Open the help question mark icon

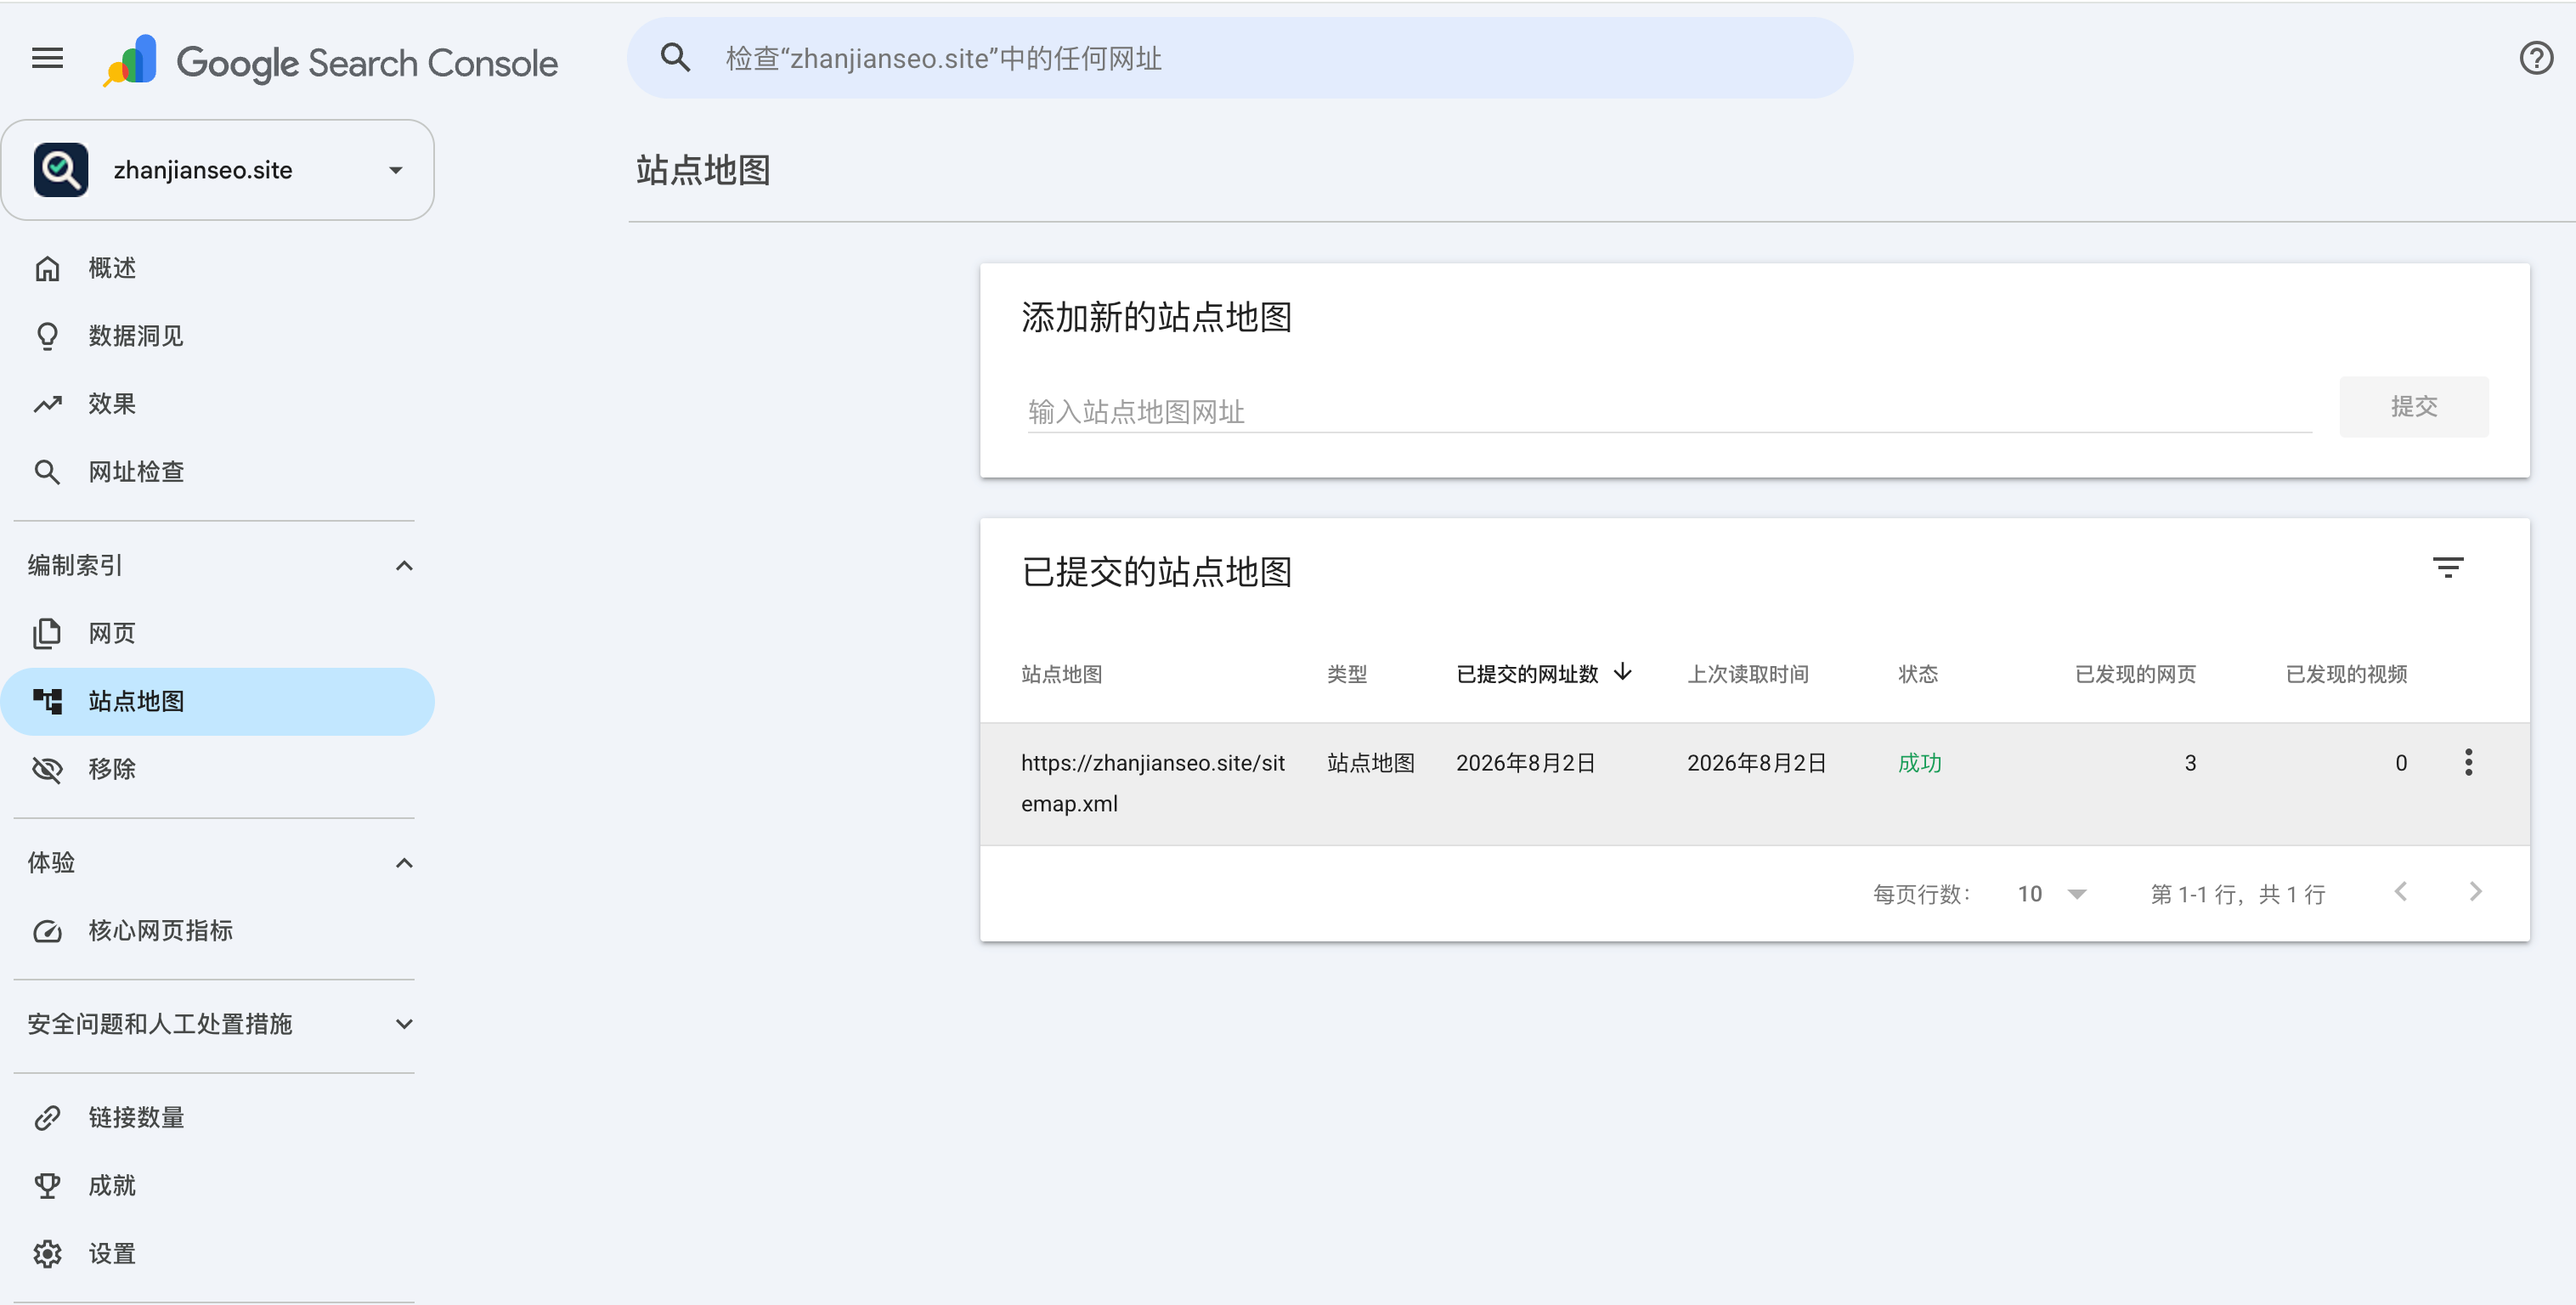tap(2536, 58)
